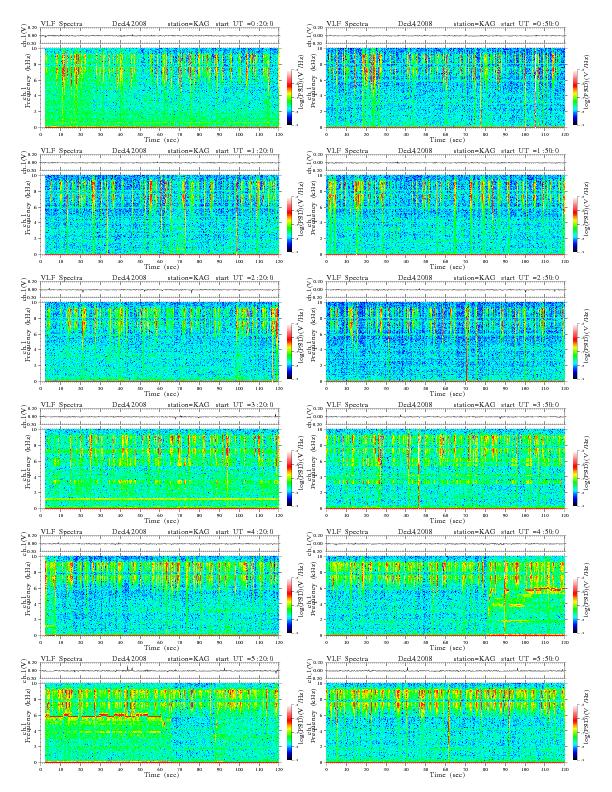The width and height of the screenshot is (612, 792).
Task: Click the PSD color bar of the 5:50:0 plot
Action: pos(576,732)
